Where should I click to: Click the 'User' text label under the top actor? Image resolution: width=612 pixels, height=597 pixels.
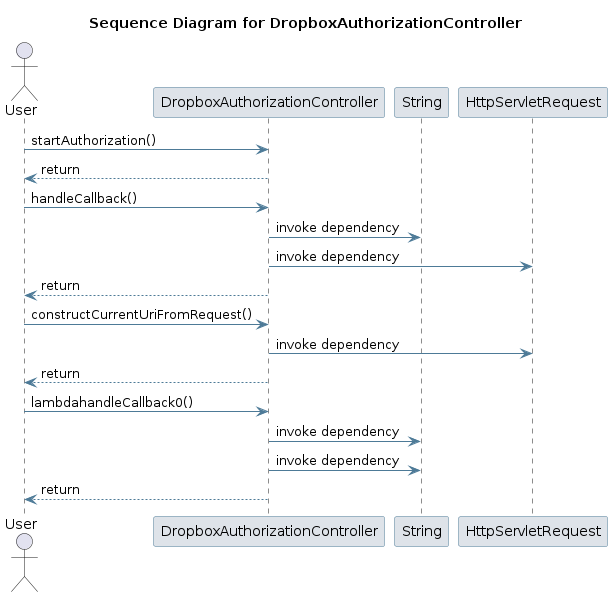pyautogui.click(x=21, y=110)
